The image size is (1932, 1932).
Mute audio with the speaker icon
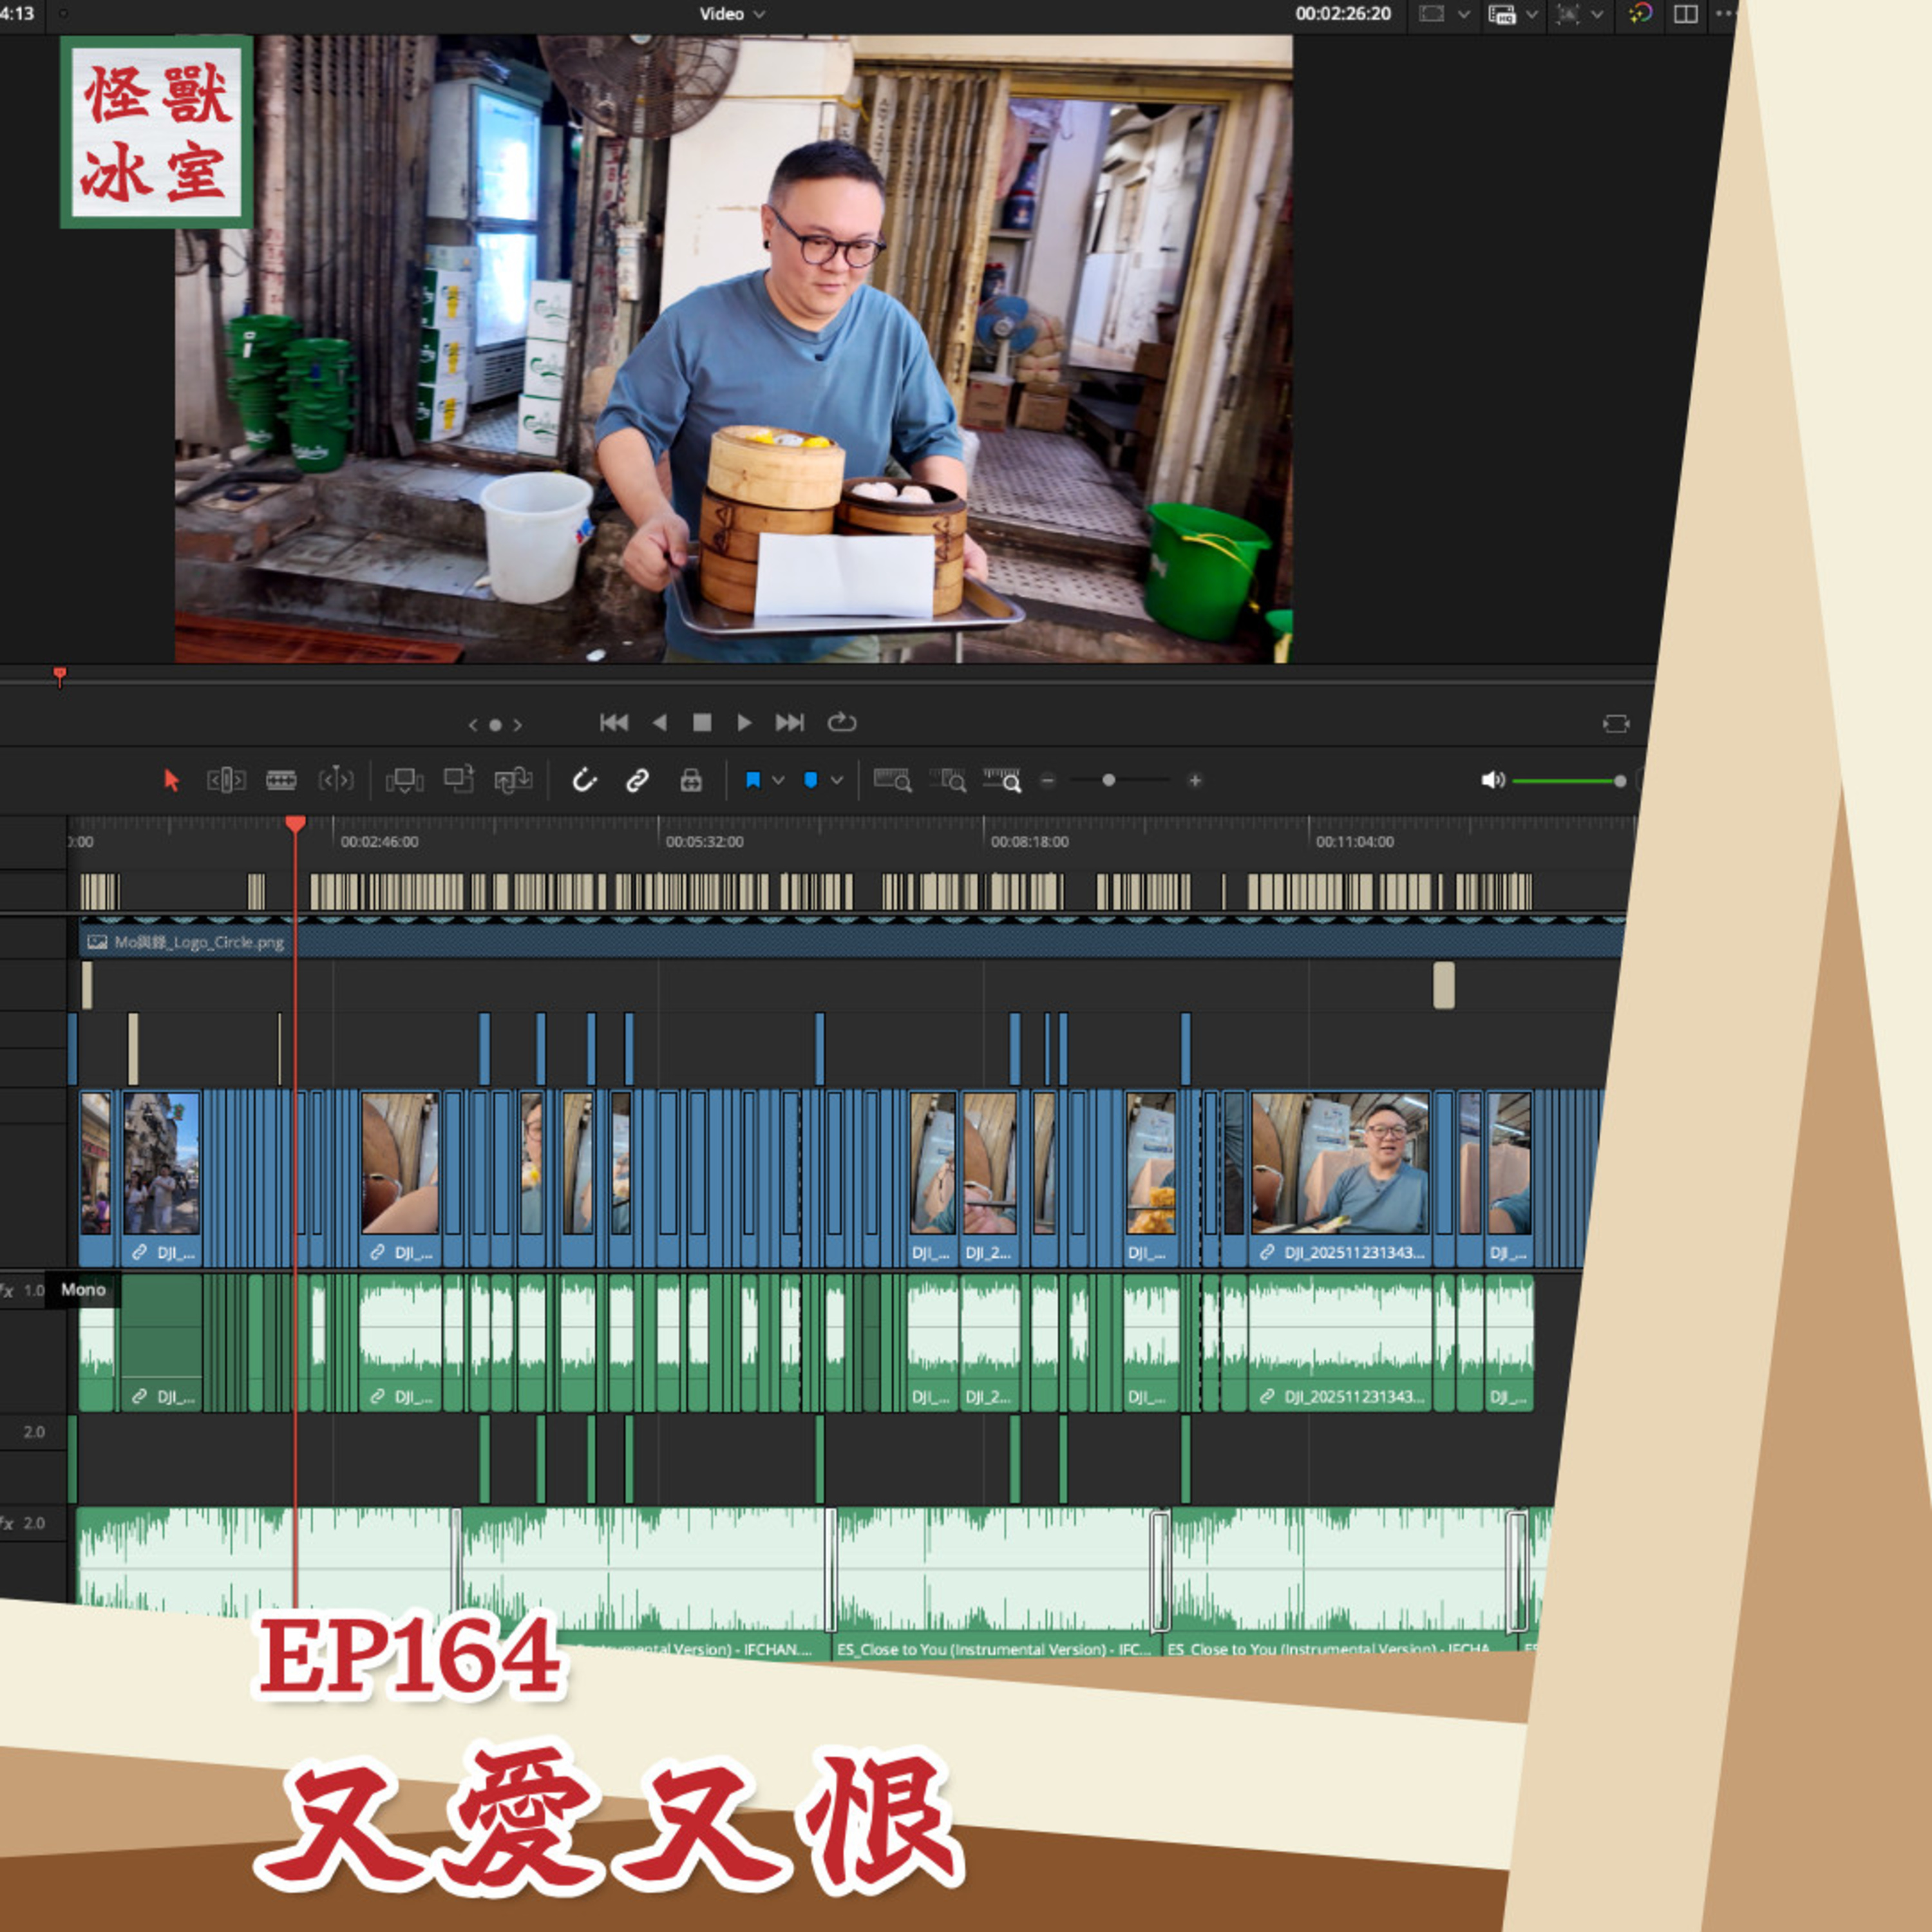1493,780
